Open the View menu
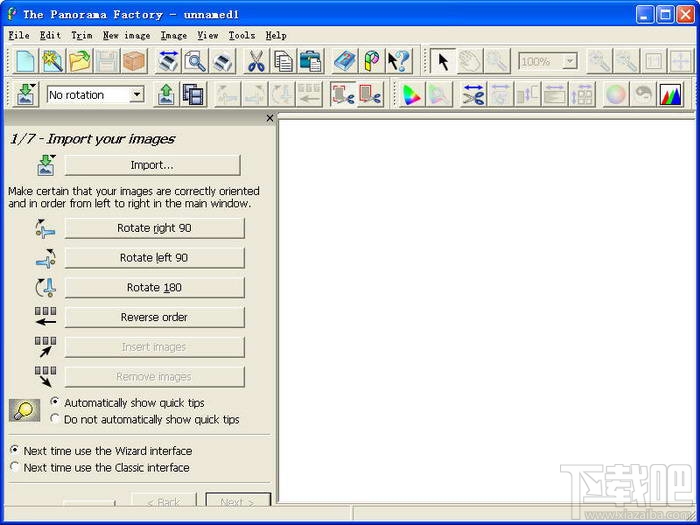The width and height of the screenshot is (700, 525). tap(208, 35)
